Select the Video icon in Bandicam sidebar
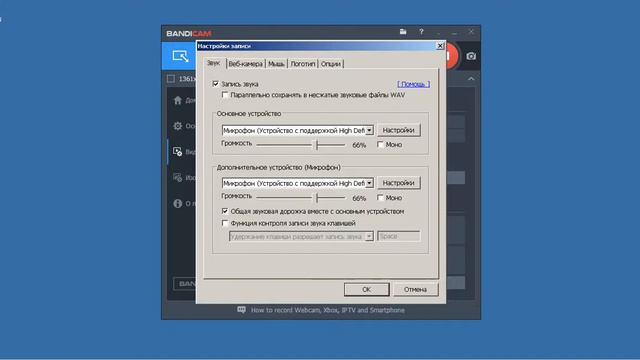640x360 pixels. pos(178,151)
